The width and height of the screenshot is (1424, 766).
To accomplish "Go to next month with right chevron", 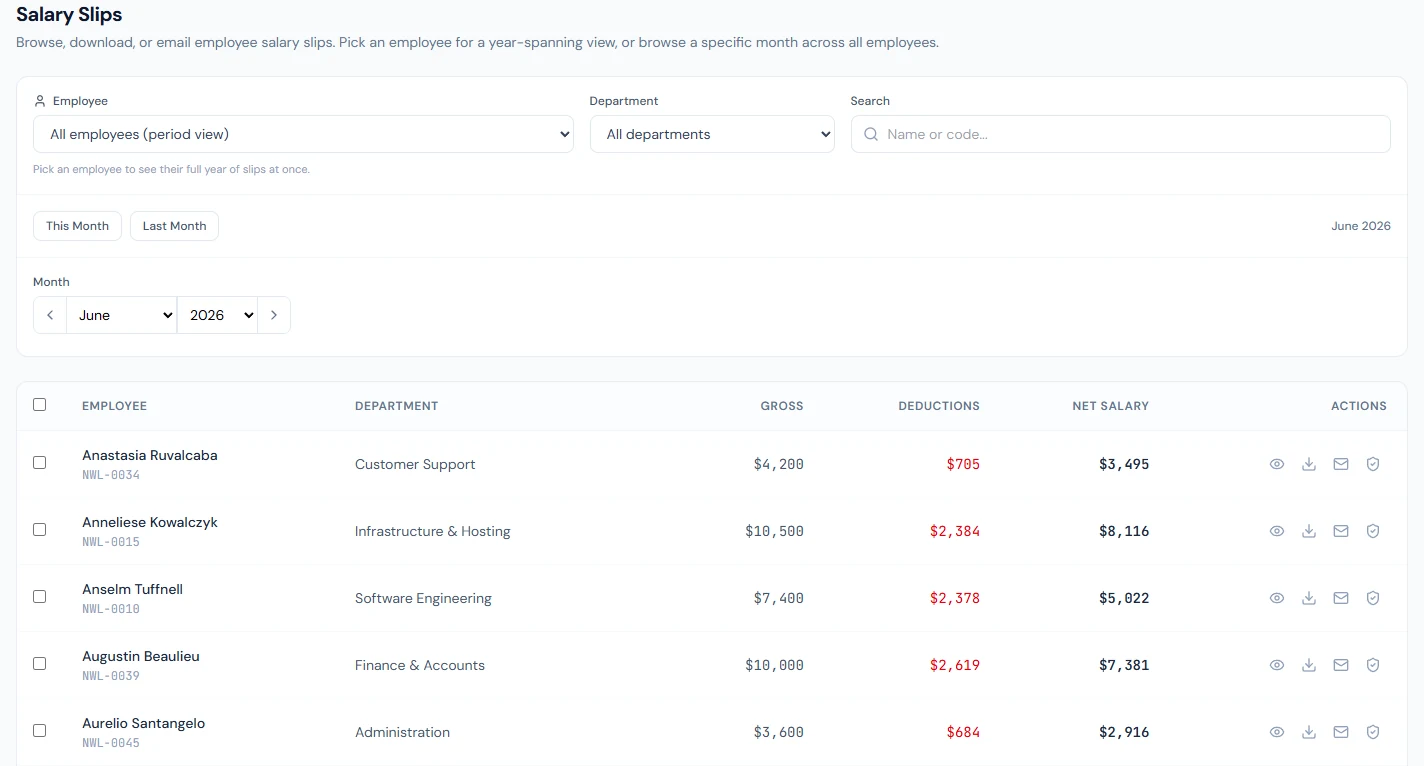I will (274, 315).
